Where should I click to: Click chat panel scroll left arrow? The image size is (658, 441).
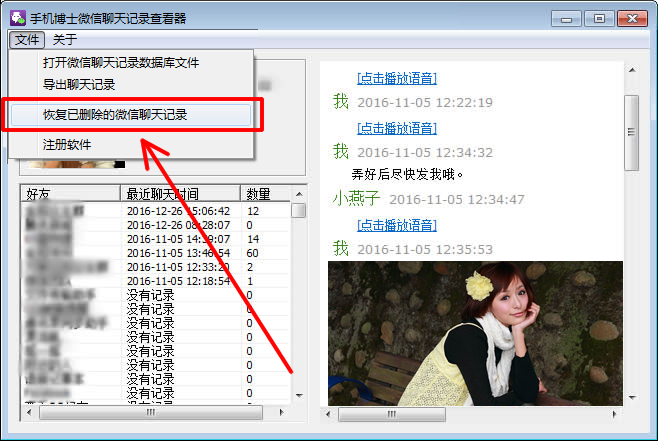click(328, 415)
